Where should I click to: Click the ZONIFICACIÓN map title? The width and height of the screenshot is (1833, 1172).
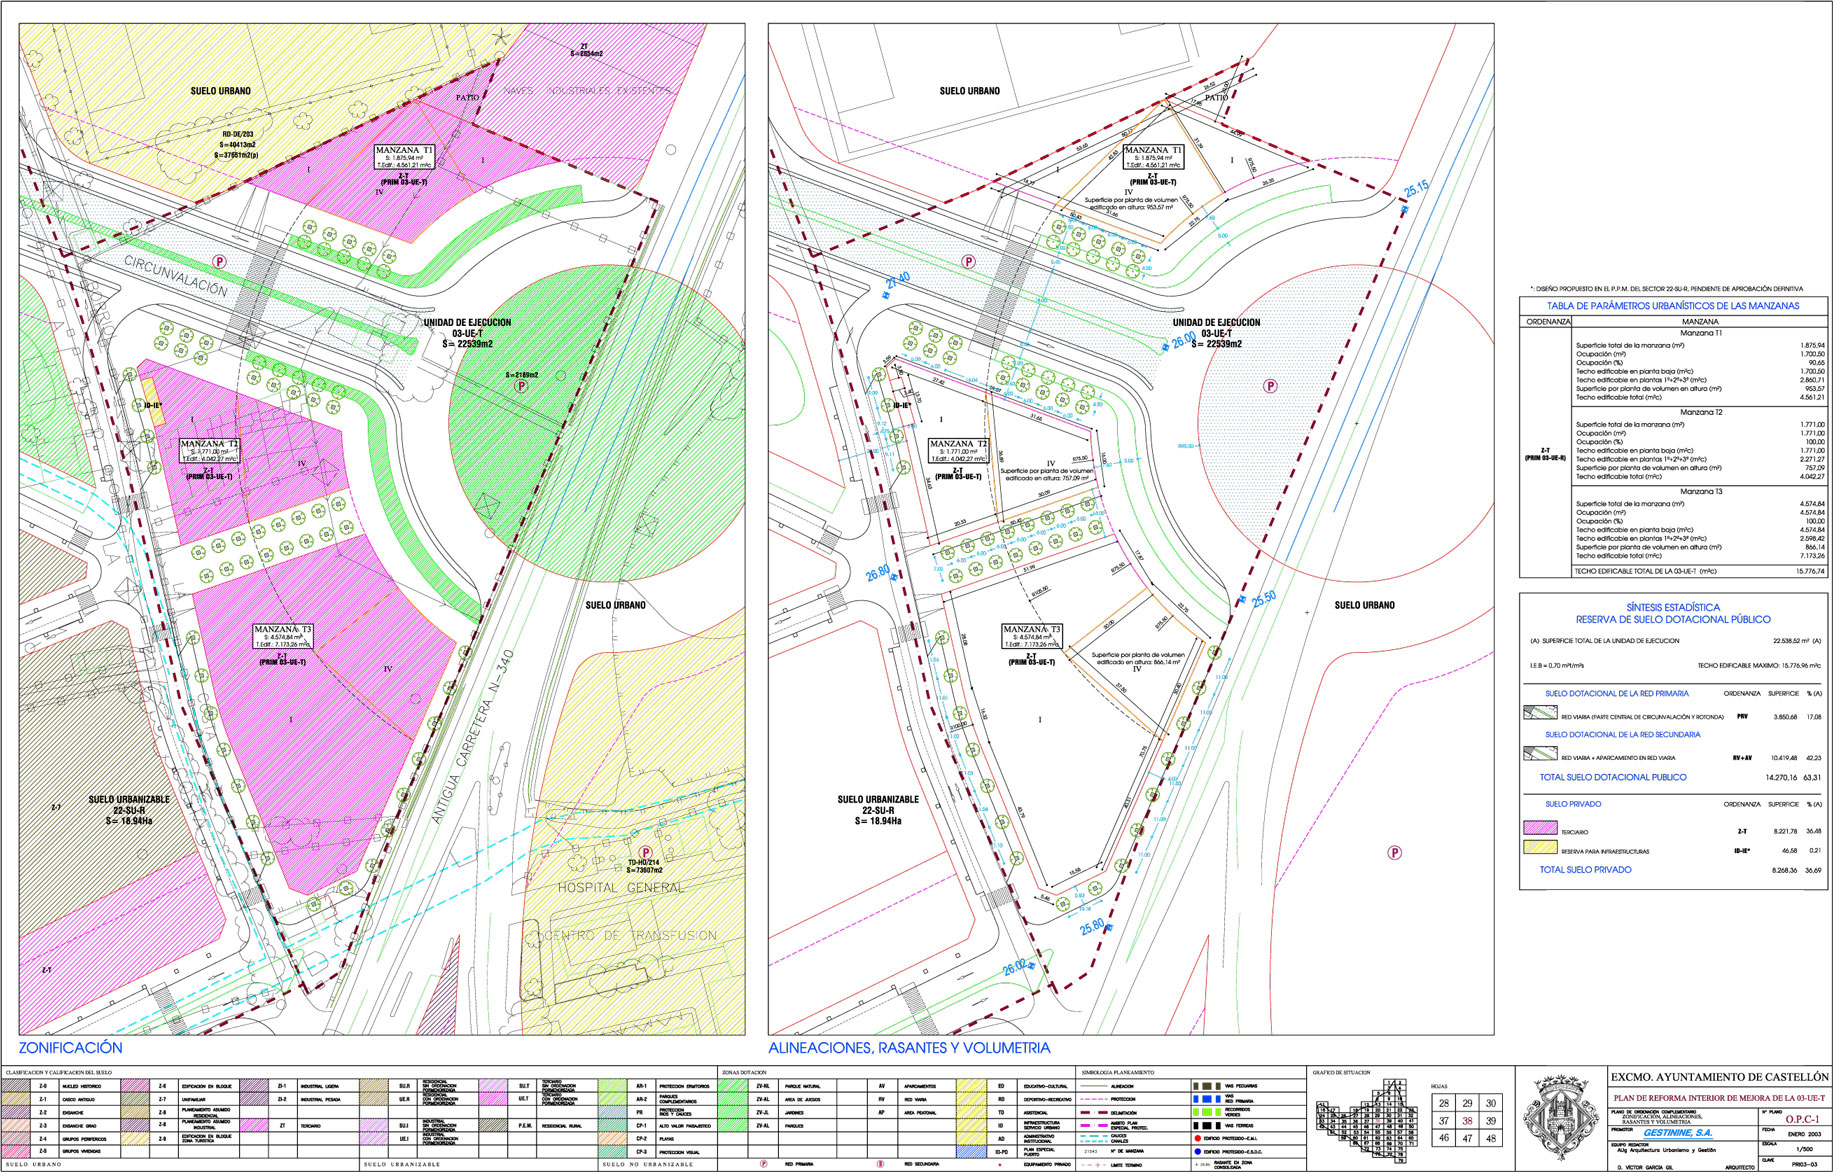(x=70, y=1048)
